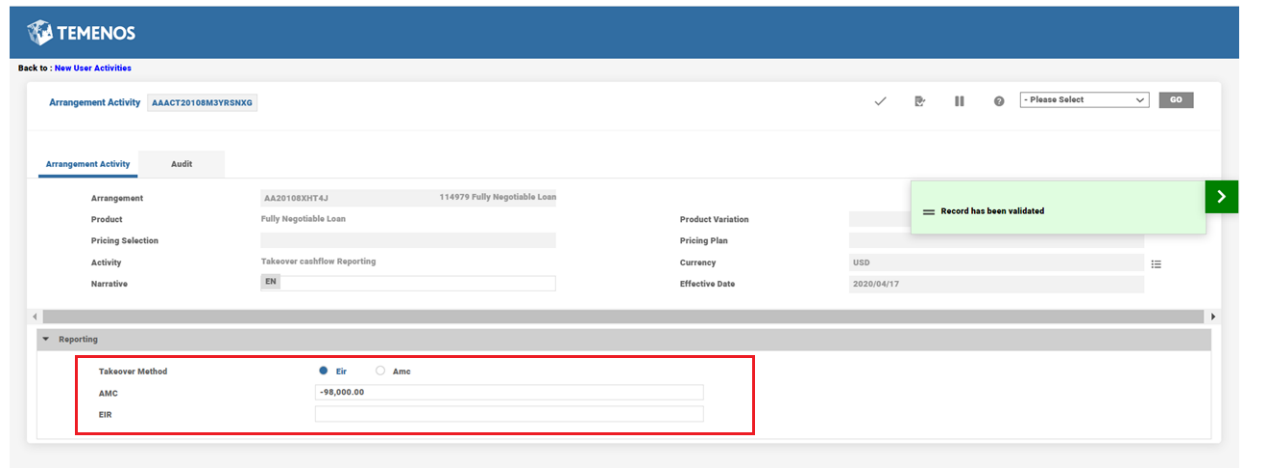
Task: Click the hold (pause) icon
Action: (x=959, y=101)
